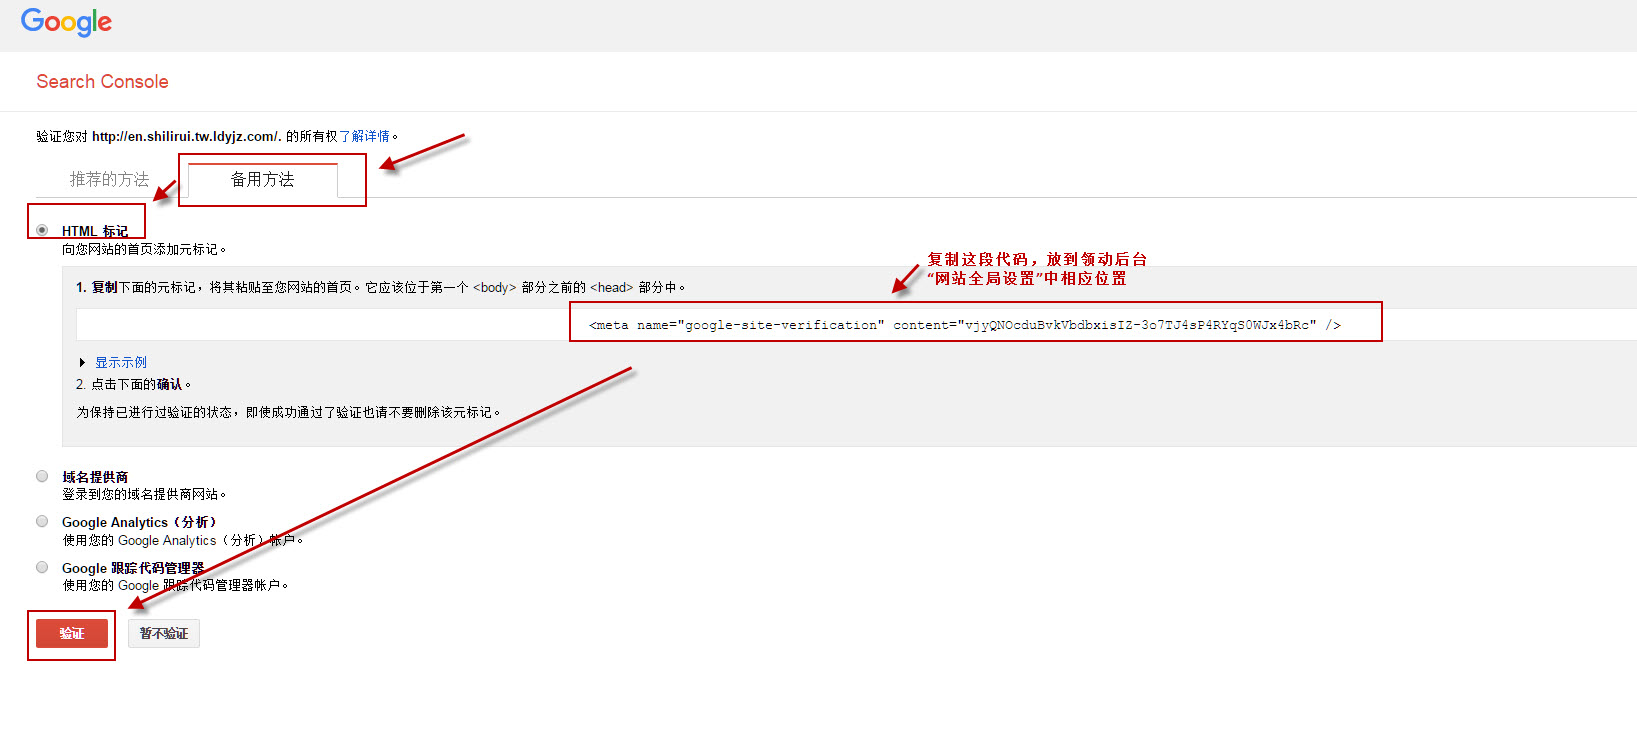The width and height of the screenshot is (1637, 747).
Task: Select the HTML 标记 radio button
Action: (x=42, y=230)
